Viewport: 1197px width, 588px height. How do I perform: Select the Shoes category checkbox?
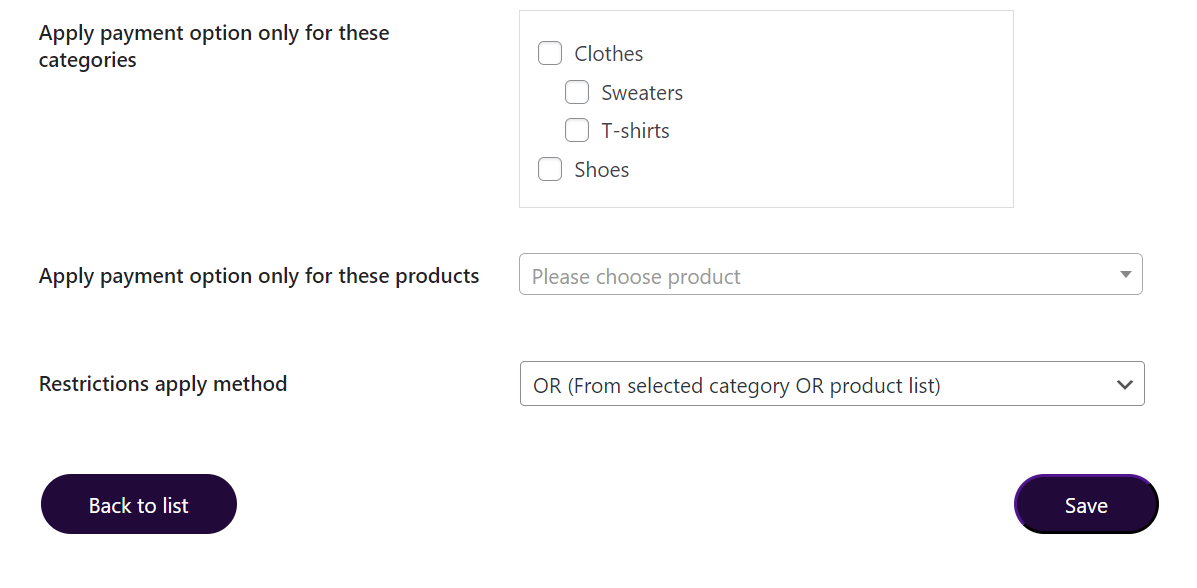point(550,169)
